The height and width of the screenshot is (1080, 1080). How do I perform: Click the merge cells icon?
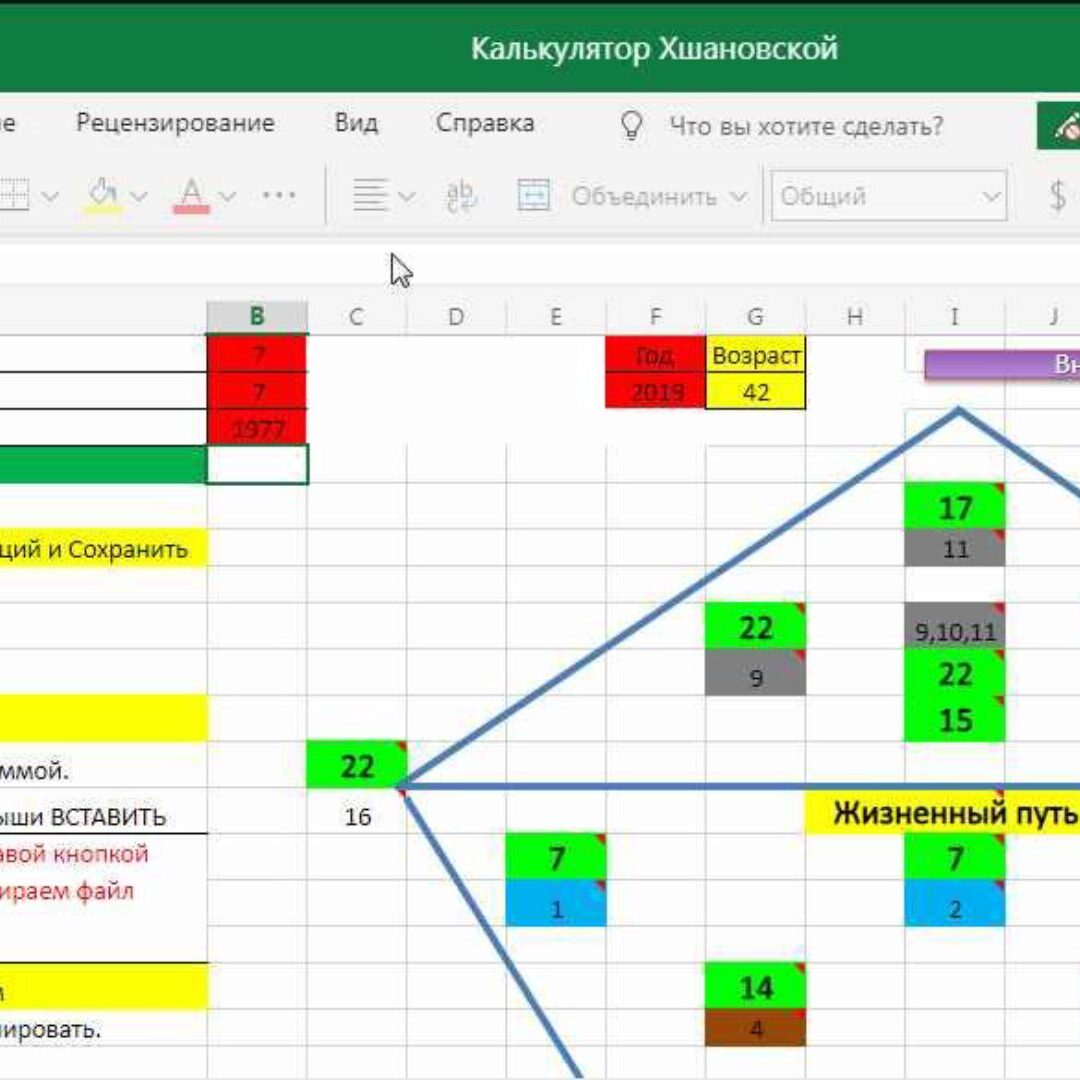[x=534, y=195]
